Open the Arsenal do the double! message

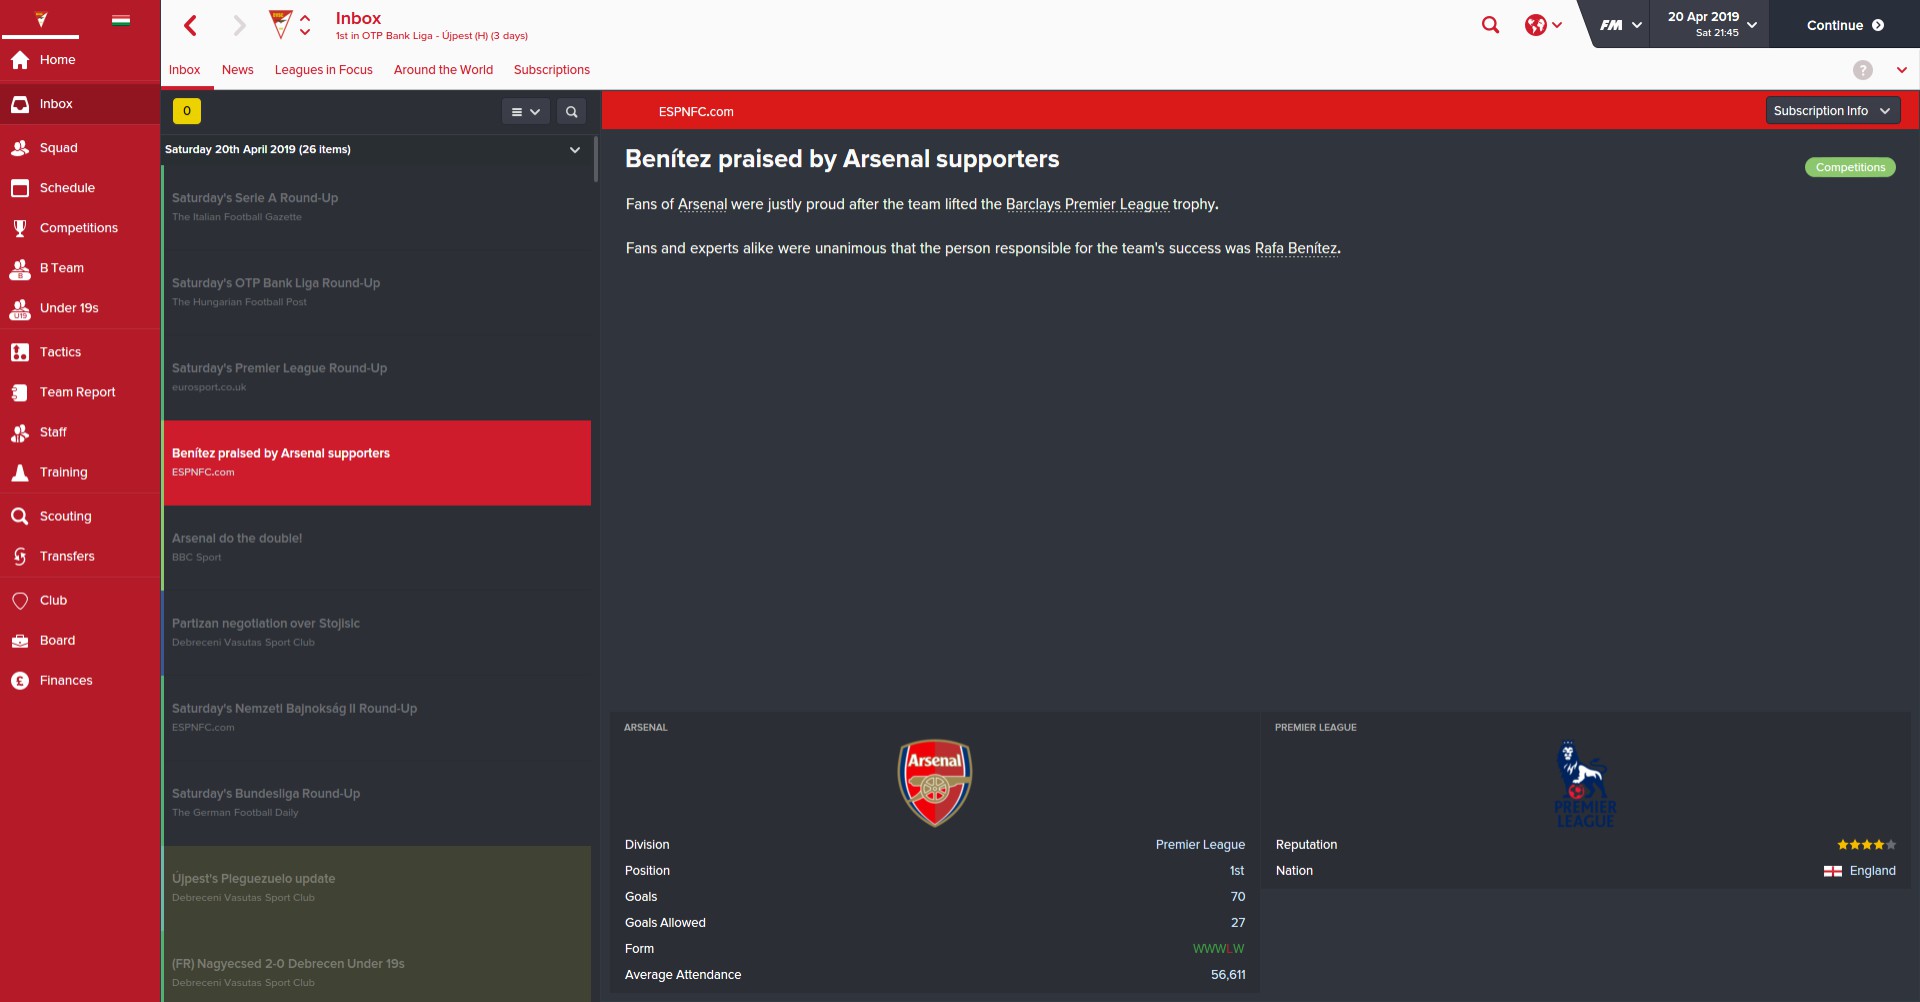(377, 547)
